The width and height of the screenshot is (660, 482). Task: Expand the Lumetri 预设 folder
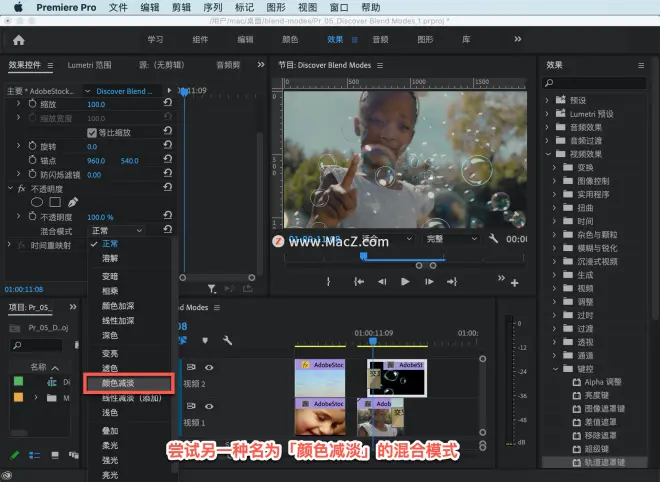click(x=547, y=114)
